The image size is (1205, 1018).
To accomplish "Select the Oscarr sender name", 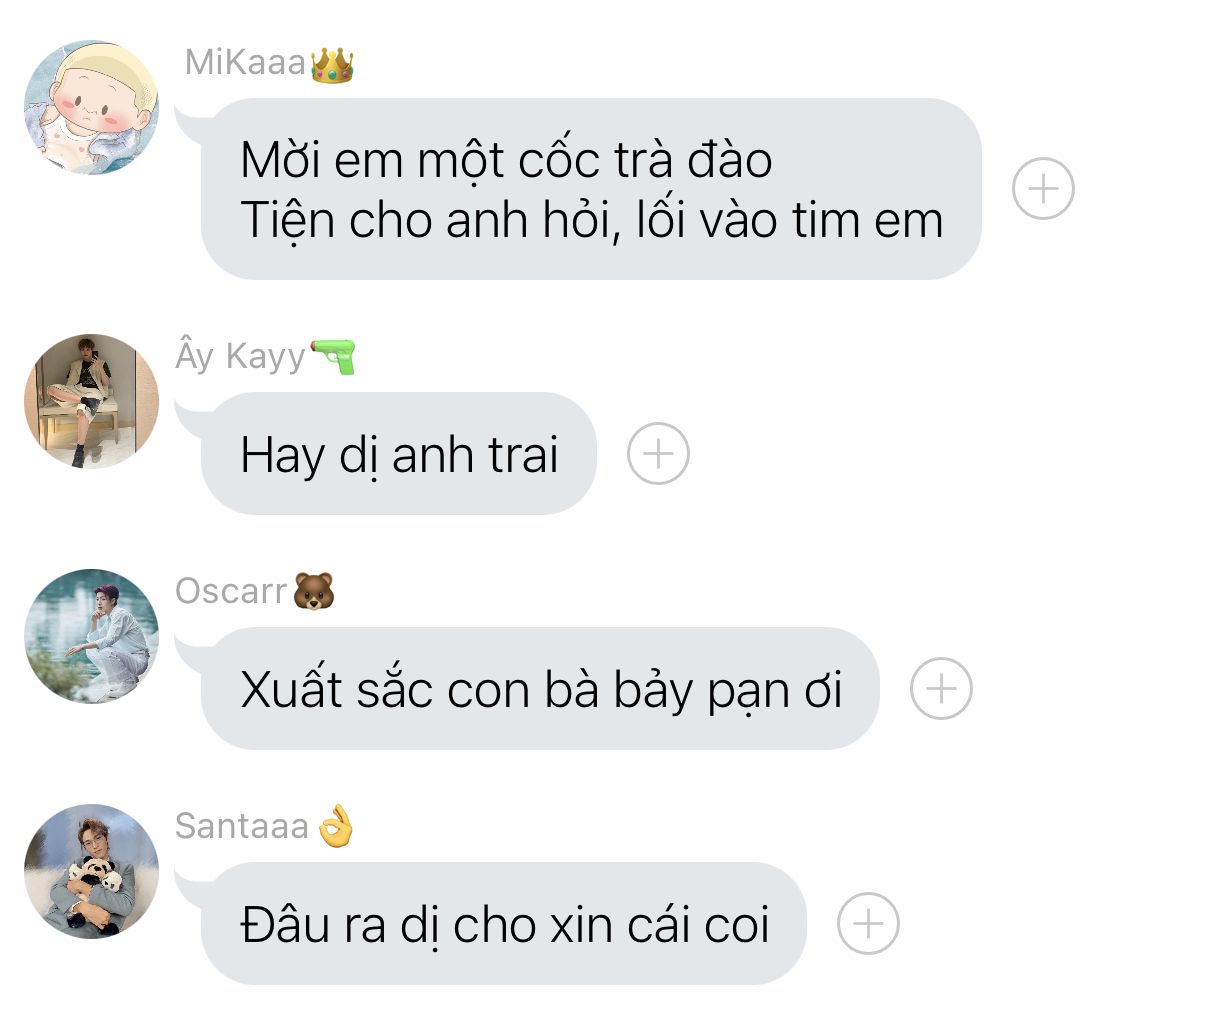I will (231, 591).
